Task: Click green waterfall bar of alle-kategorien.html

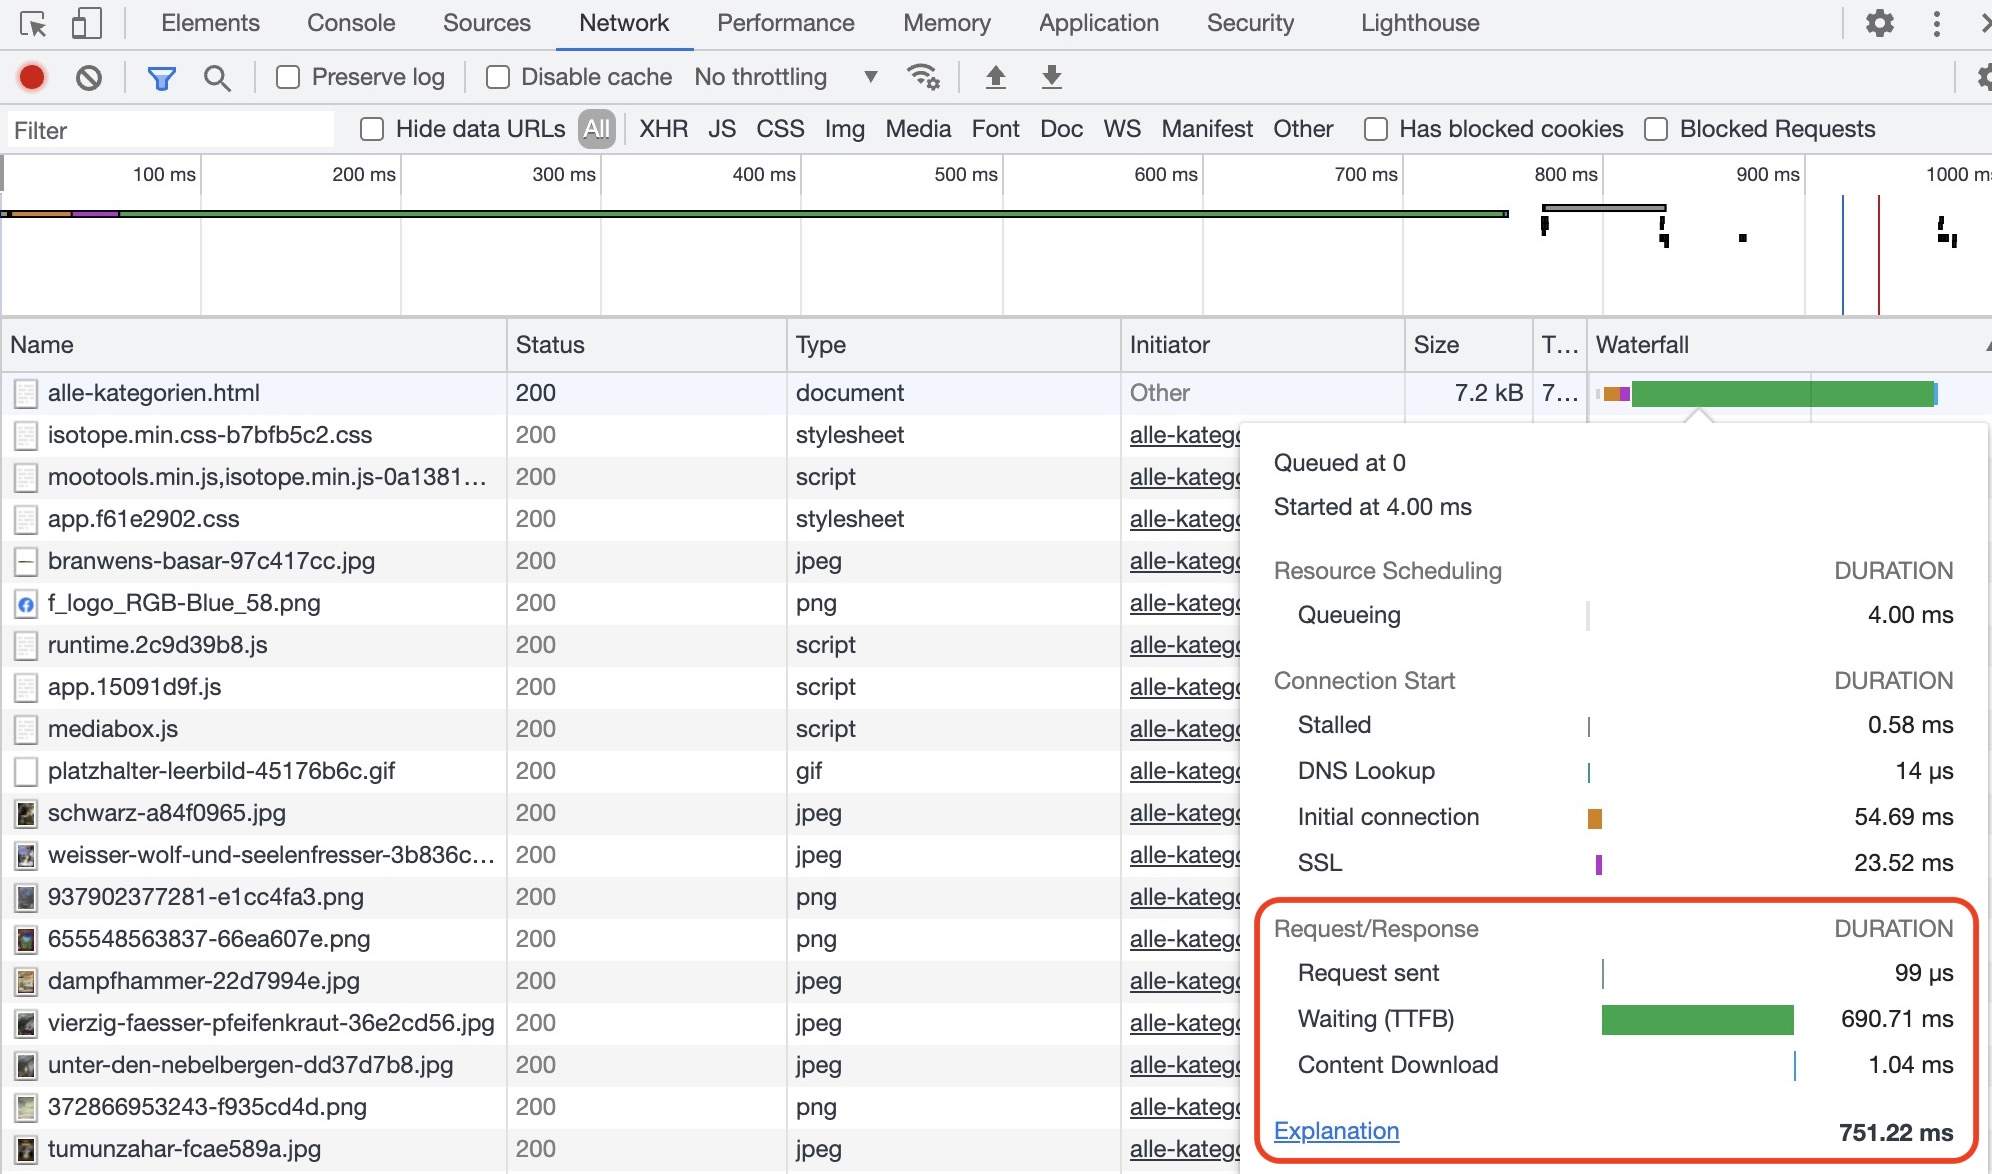Action: [1783, 394]
